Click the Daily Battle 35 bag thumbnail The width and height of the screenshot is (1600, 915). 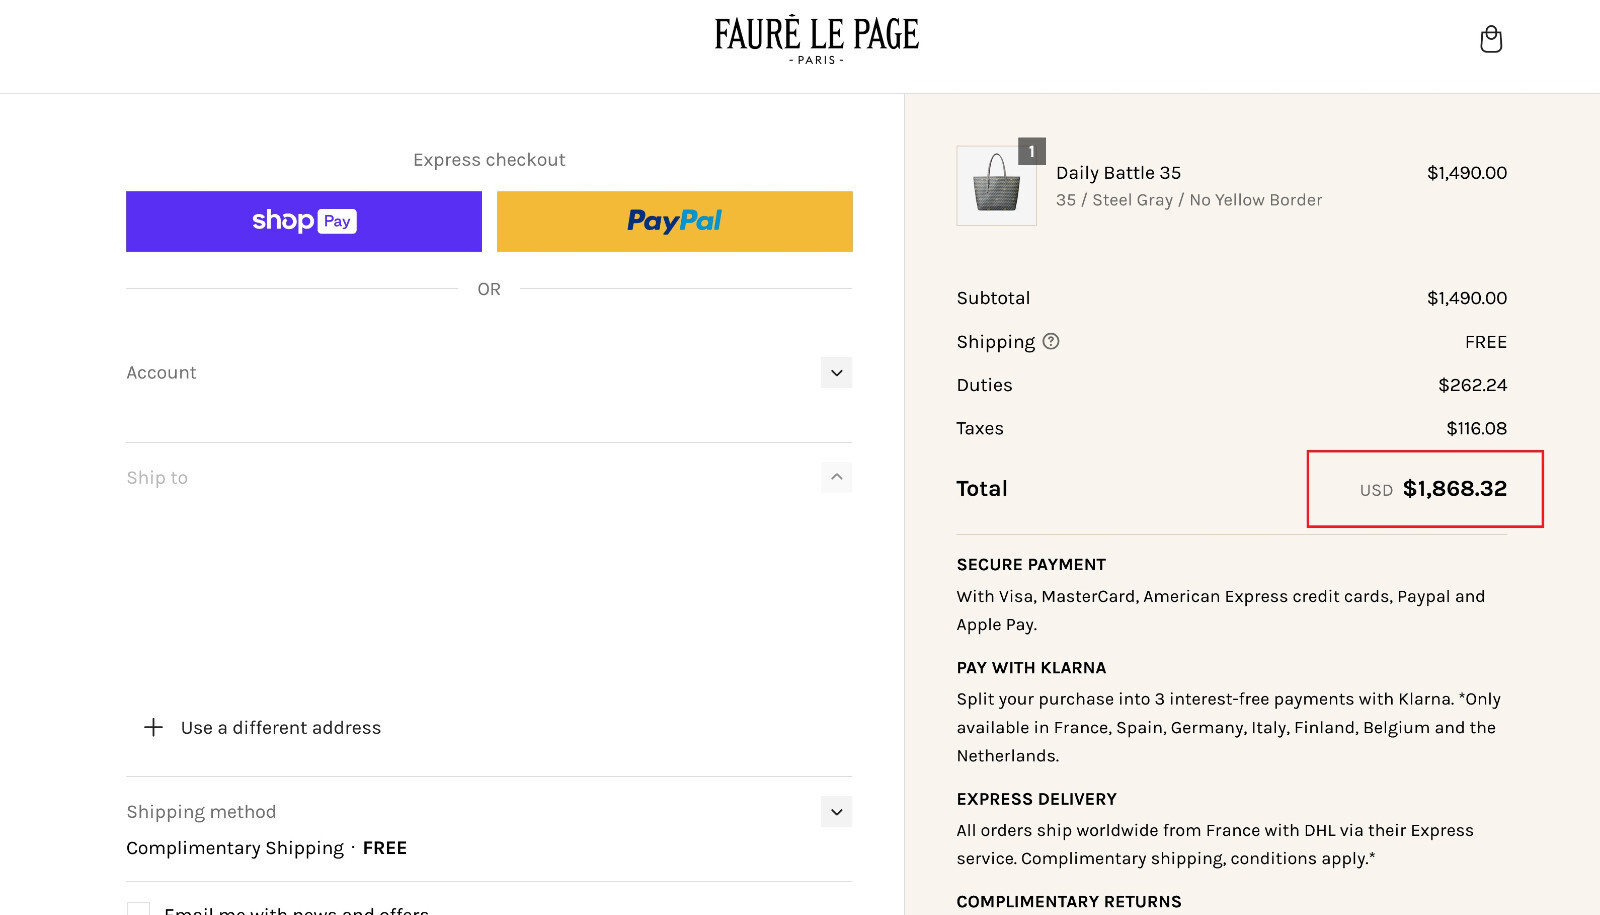[996, 186]
